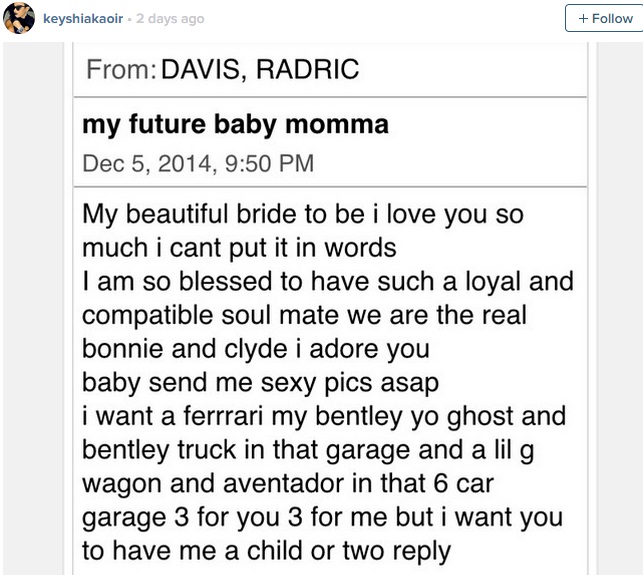Click the plus sign on Follow
643x575 pixels.
[582, 18]
